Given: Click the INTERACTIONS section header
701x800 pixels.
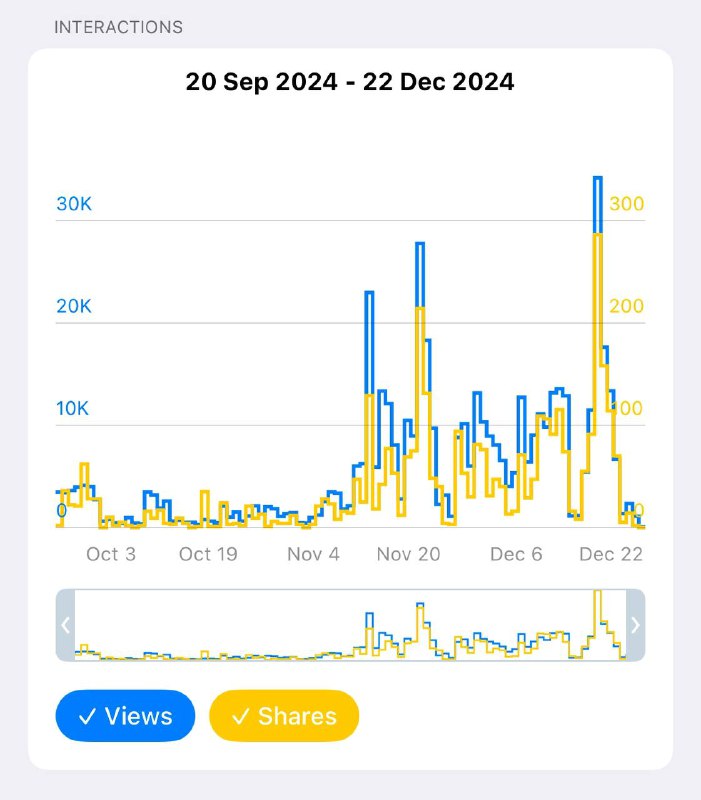Looking at the screenshot, I should point(118,27).
